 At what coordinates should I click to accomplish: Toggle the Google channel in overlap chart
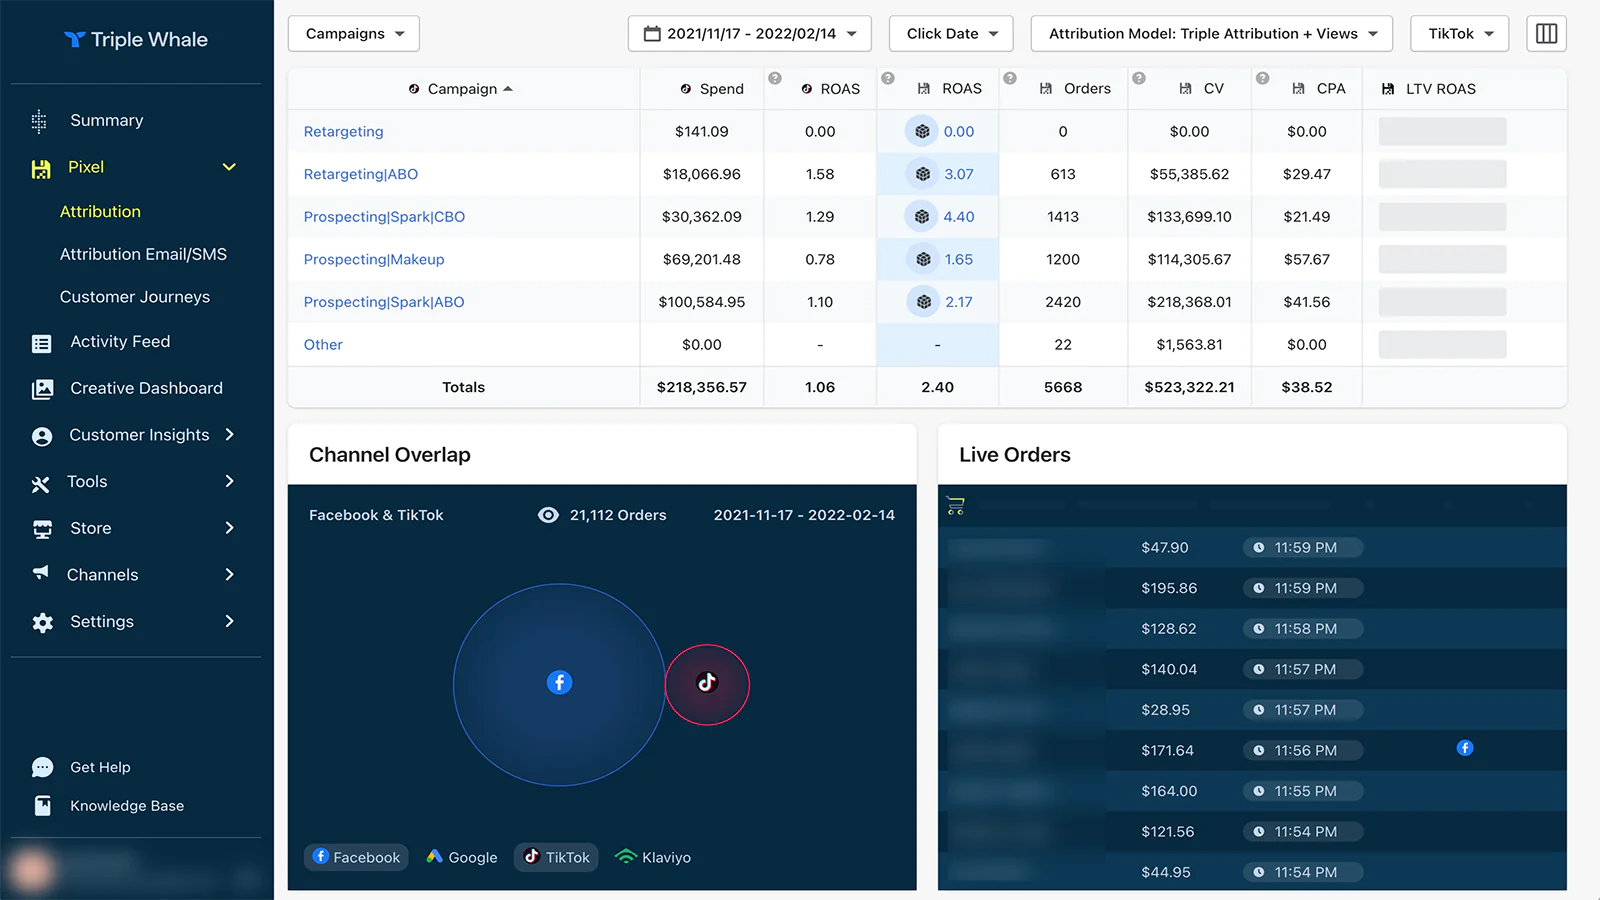[x=461, y=857]
